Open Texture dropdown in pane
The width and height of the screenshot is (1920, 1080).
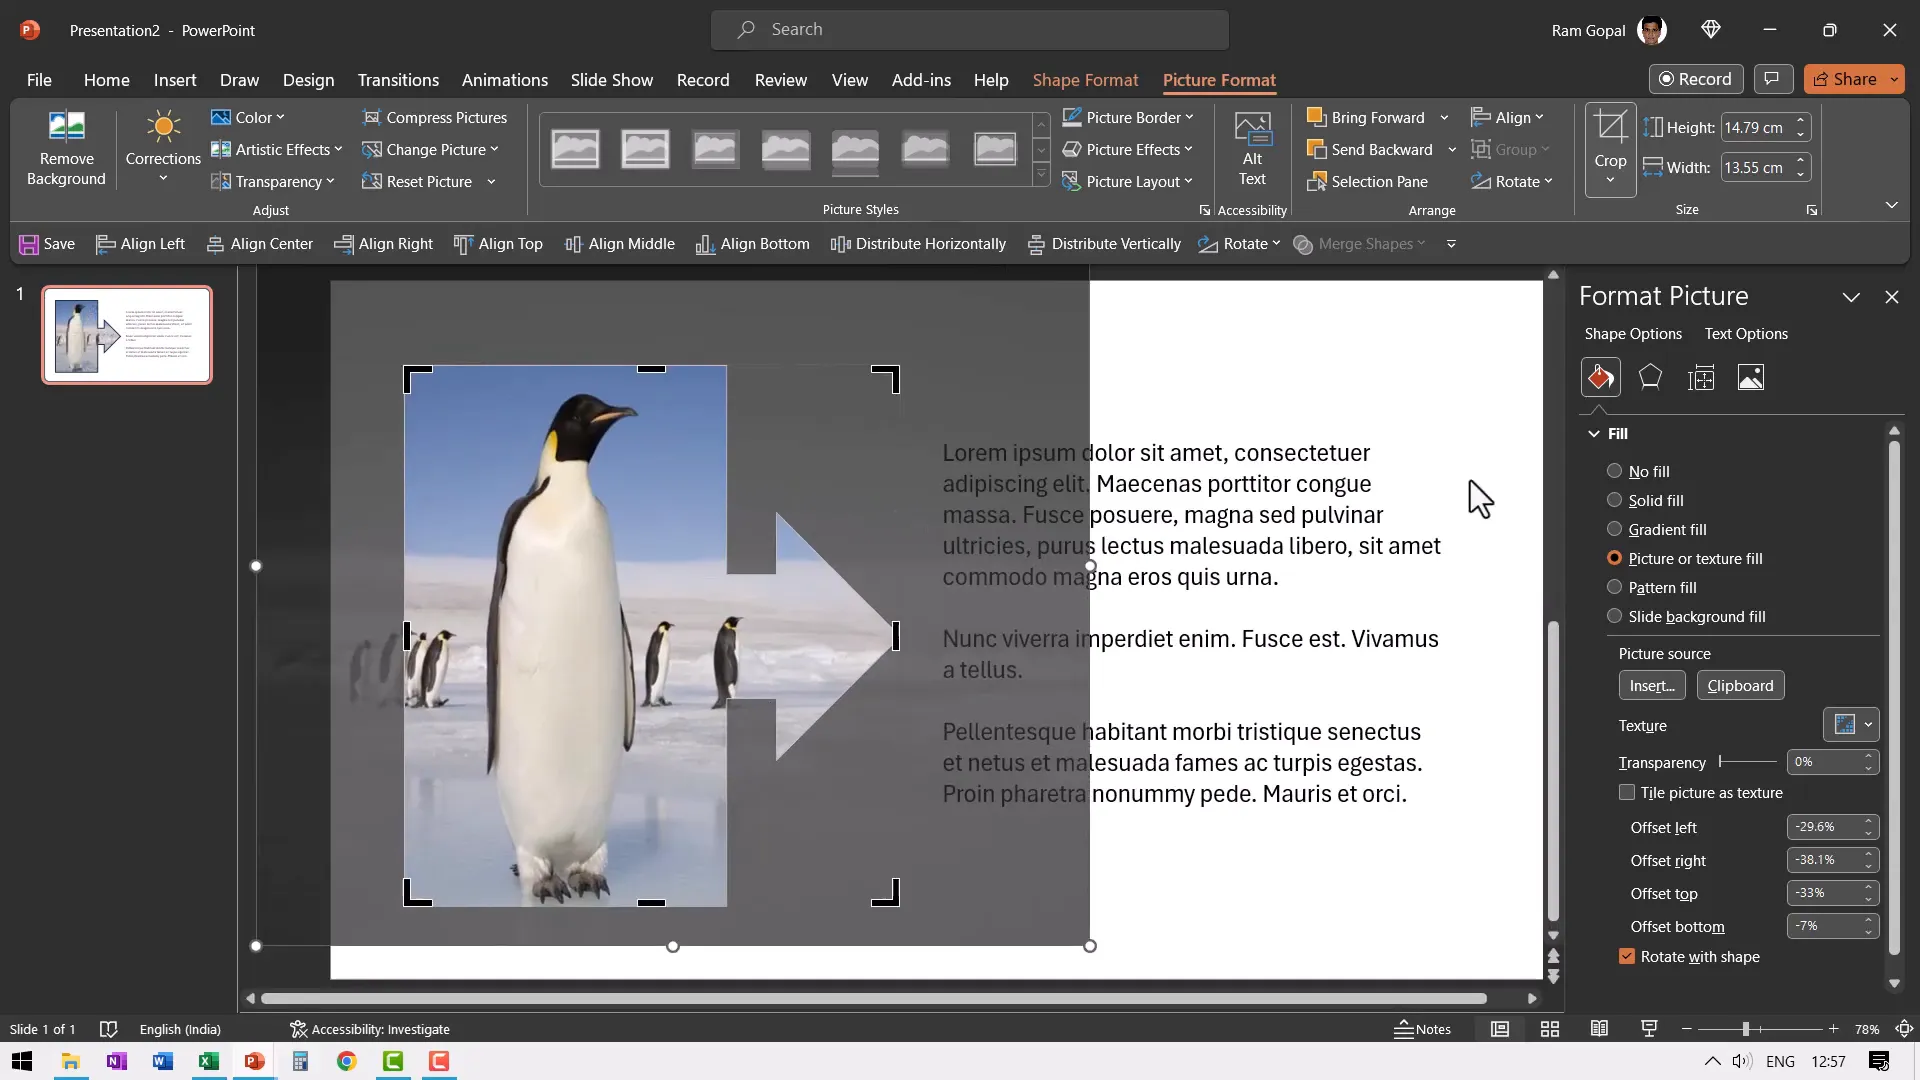coord(1851,724)
